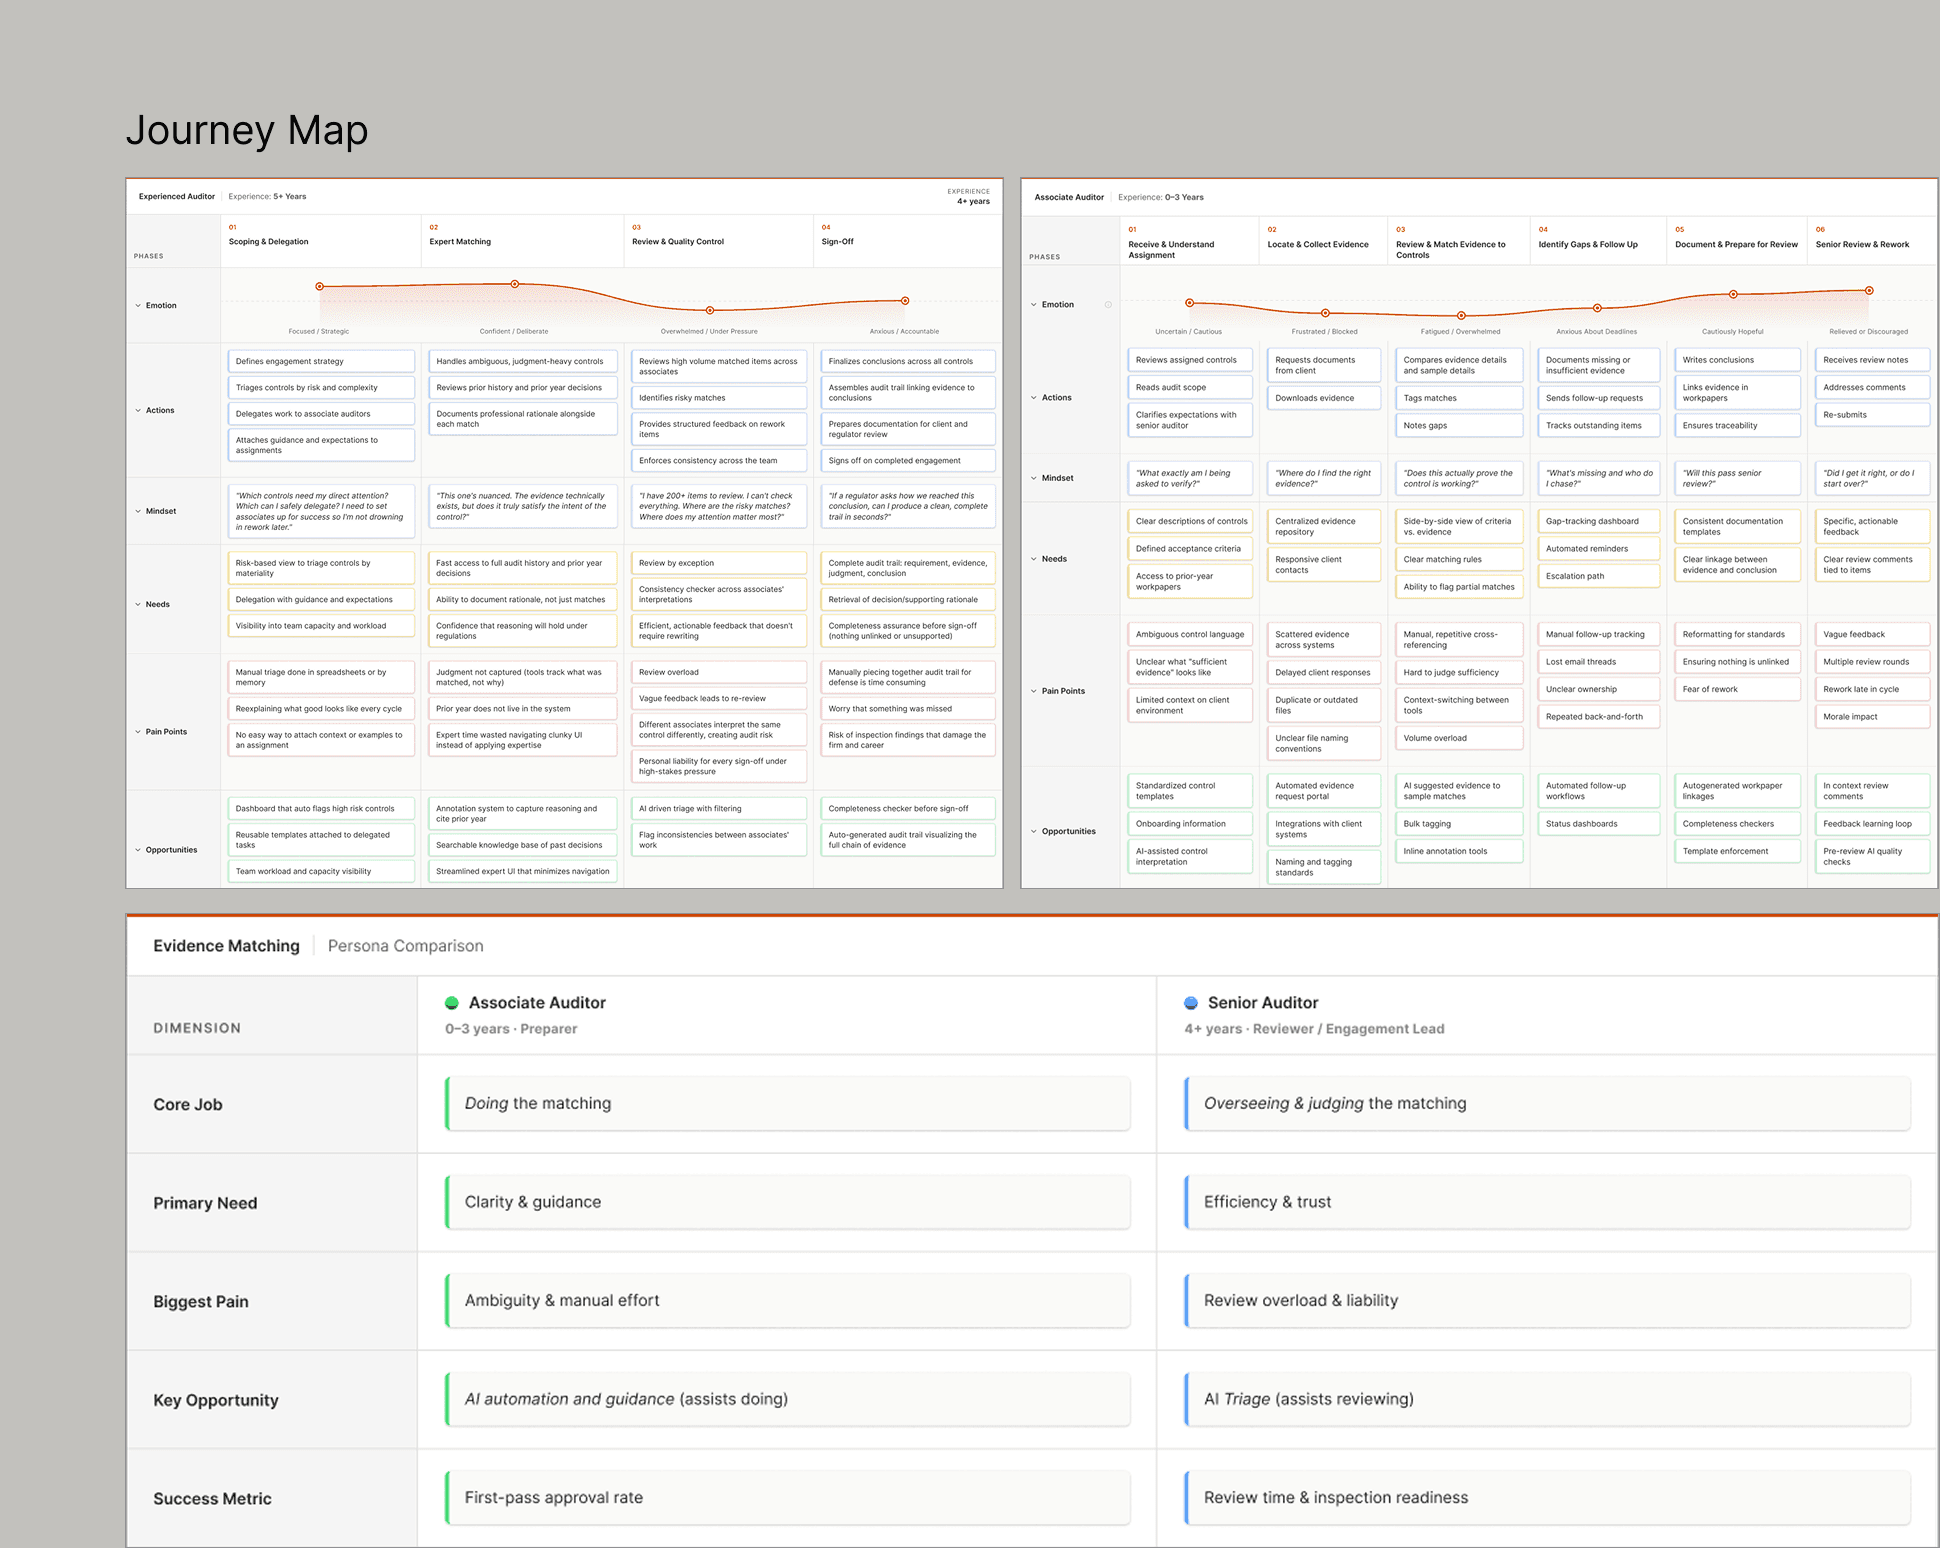Collapse the Emotion row in Associate Auditor map
1940x1548 pixels.
[x=1034, y=305]
